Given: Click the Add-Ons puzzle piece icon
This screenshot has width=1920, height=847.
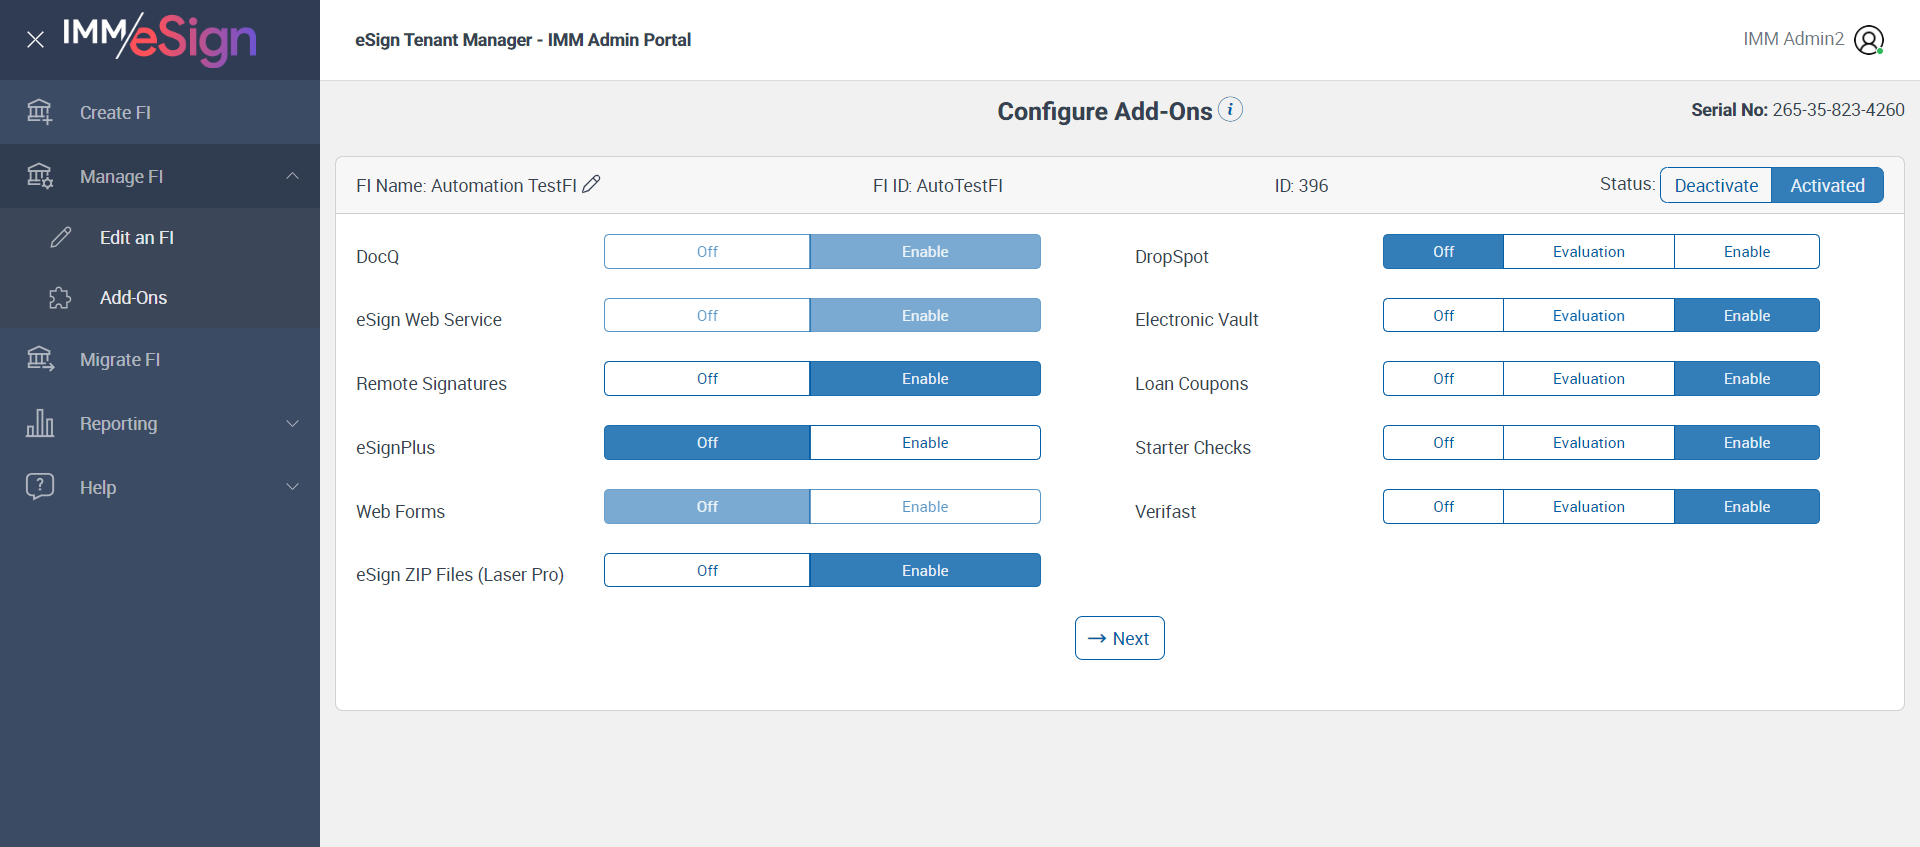Looking at the screenshot, I should pos(60,298).
